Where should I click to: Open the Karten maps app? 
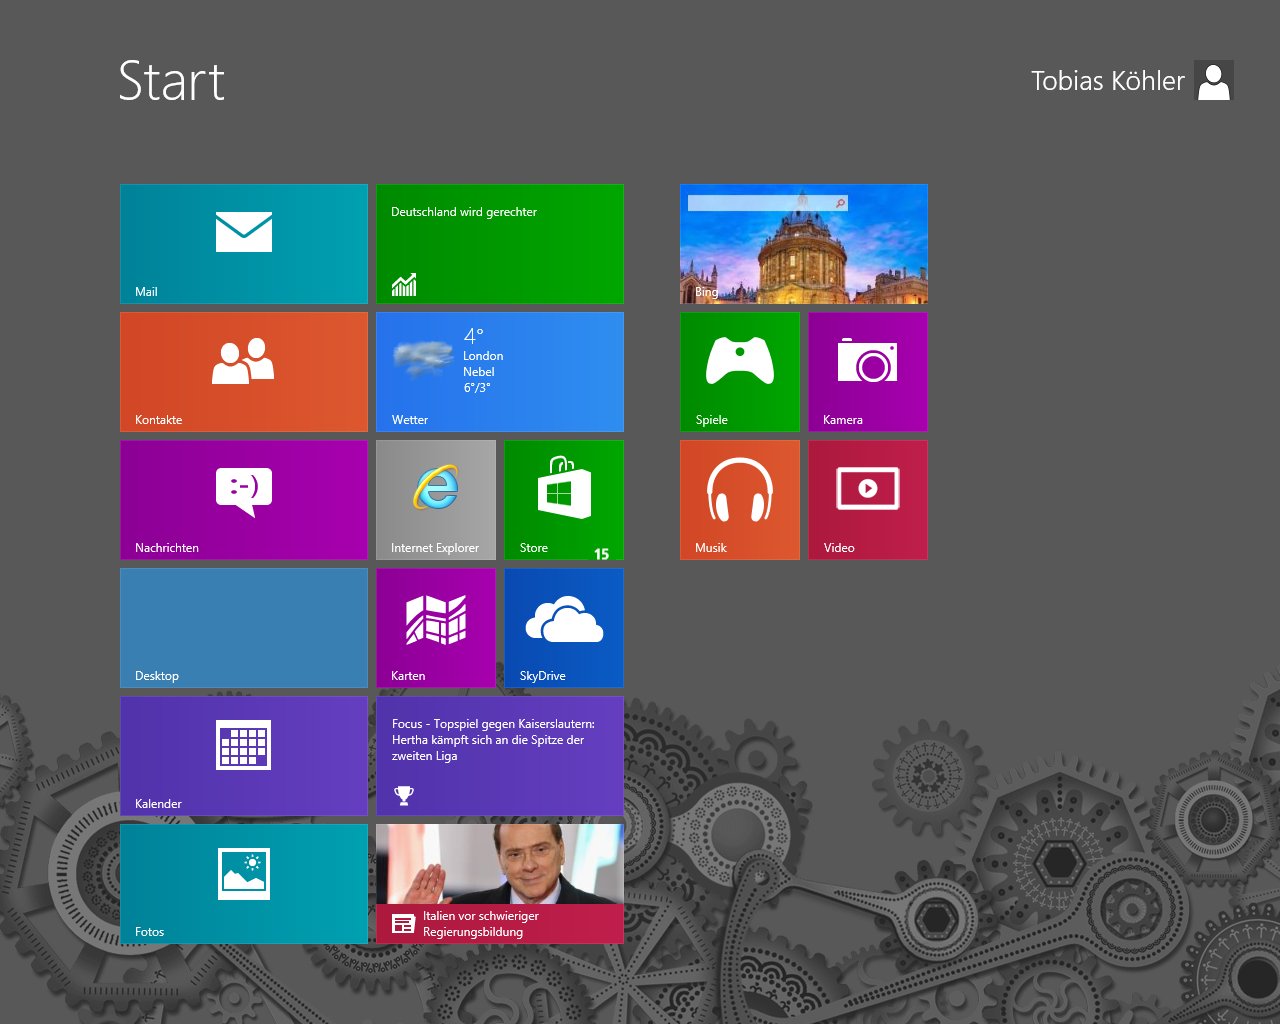click(436, 628)
